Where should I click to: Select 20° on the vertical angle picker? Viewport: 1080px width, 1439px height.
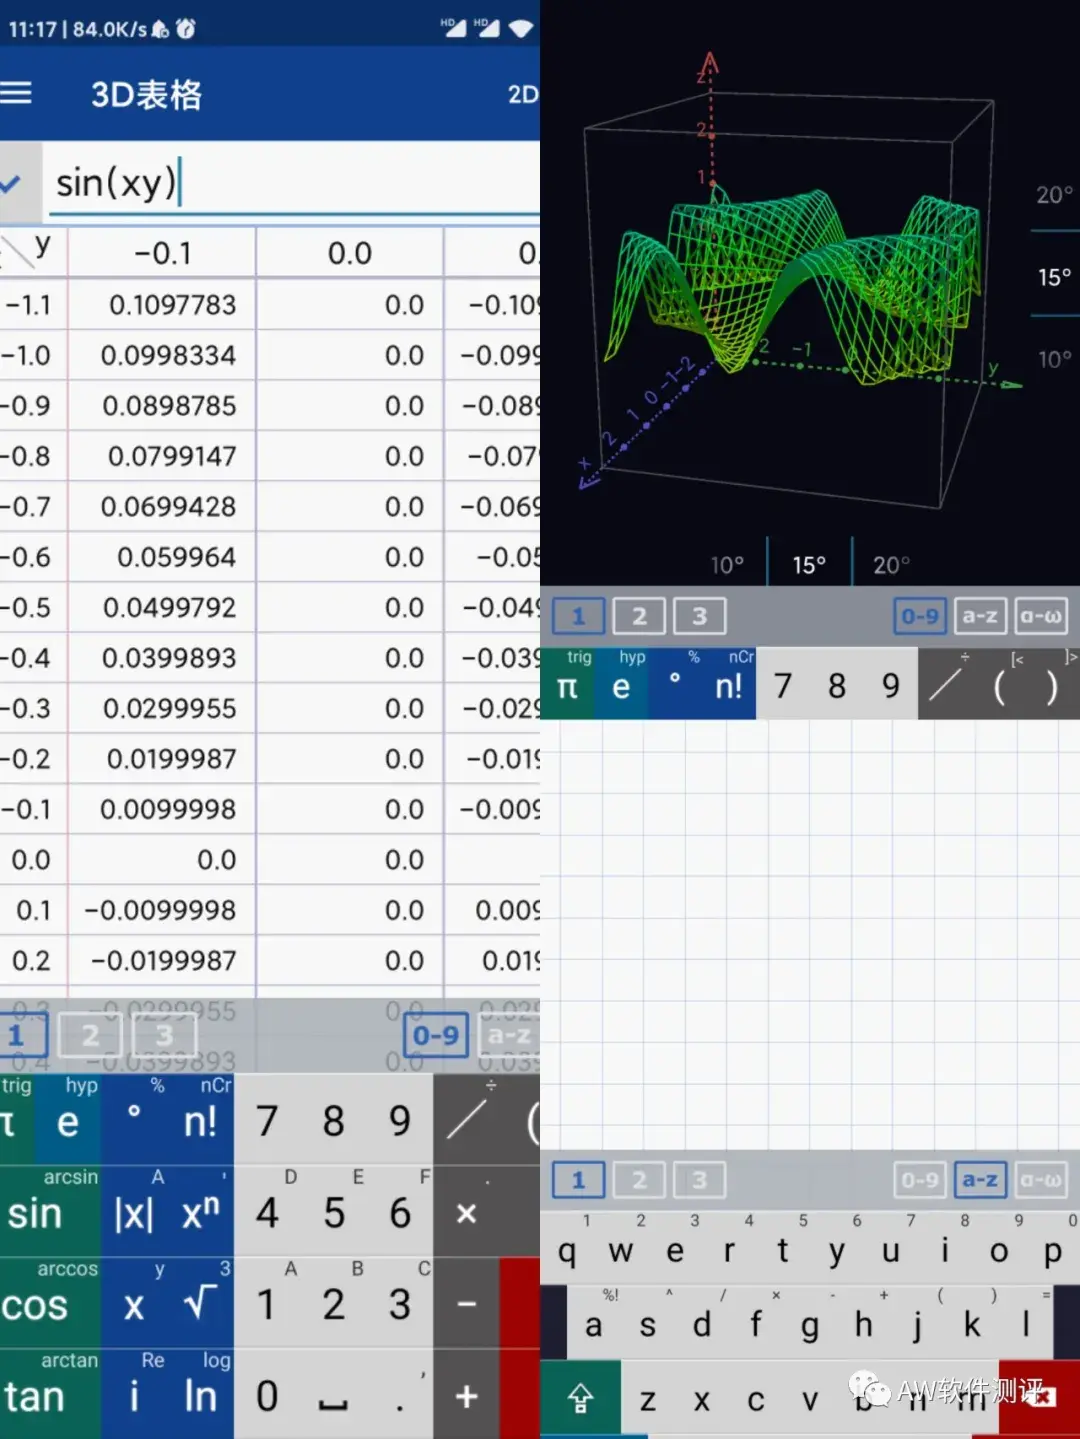[x=1054, y=194]
